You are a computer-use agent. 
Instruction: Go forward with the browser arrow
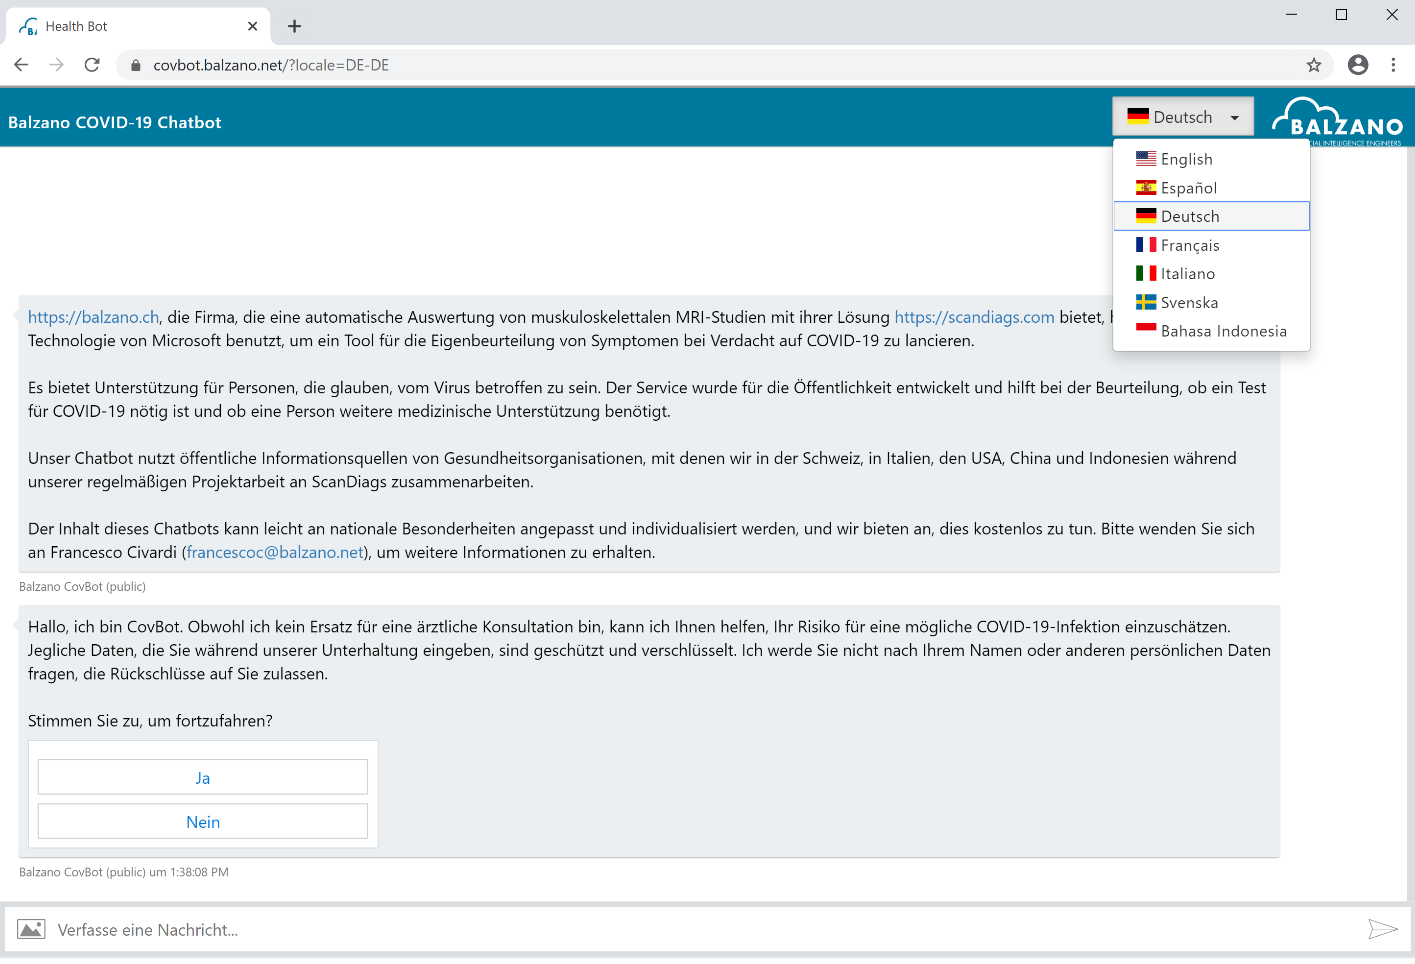tap(57, 65)
